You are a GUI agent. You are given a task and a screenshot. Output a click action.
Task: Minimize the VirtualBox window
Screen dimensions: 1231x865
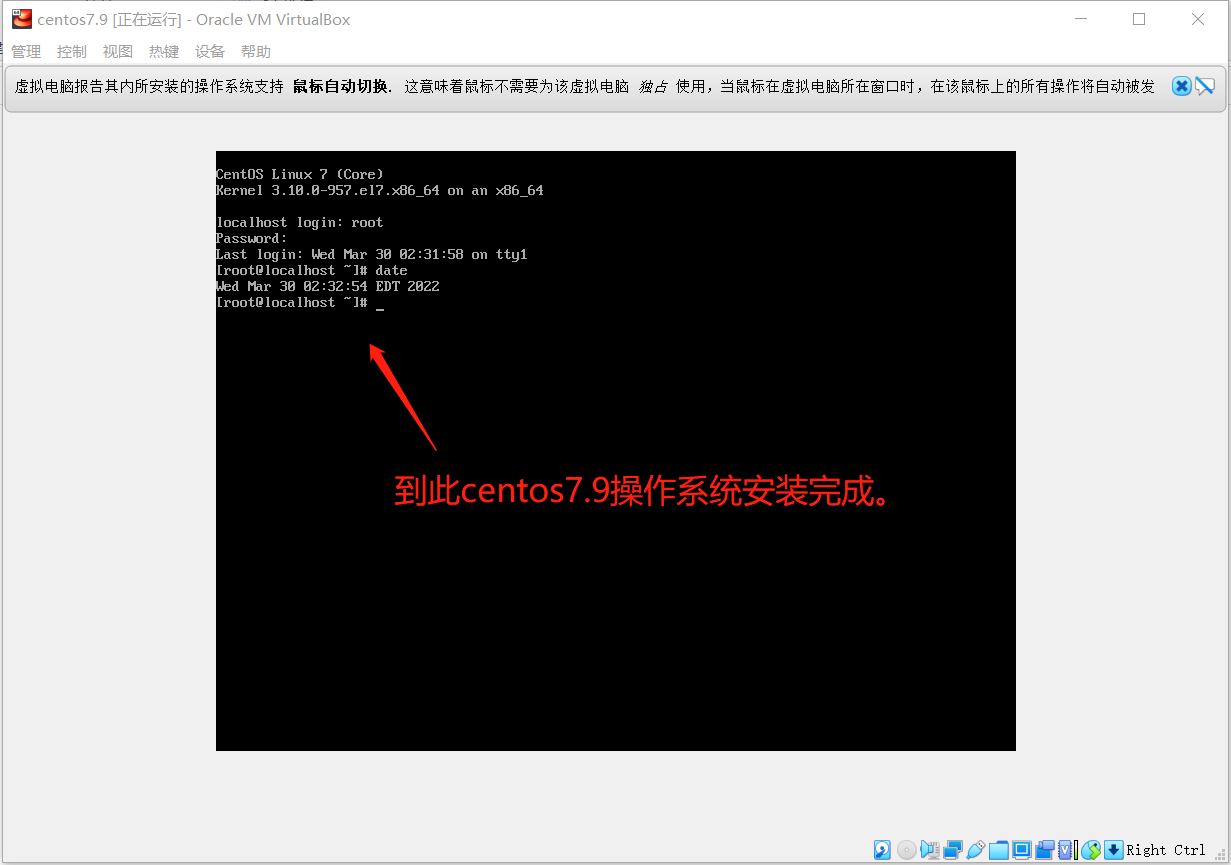coord(1081,19)
